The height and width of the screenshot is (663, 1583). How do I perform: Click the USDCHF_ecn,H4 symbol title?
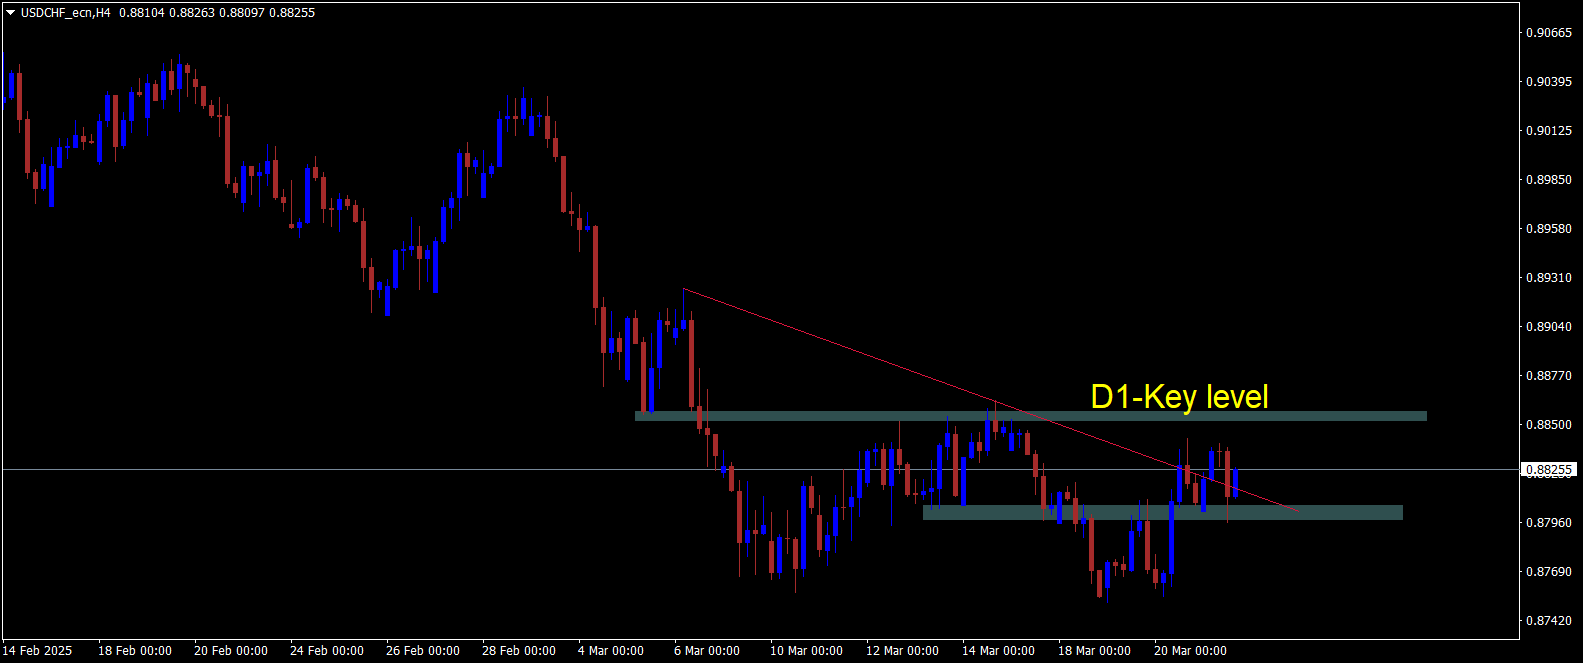[x=65, y=13]
